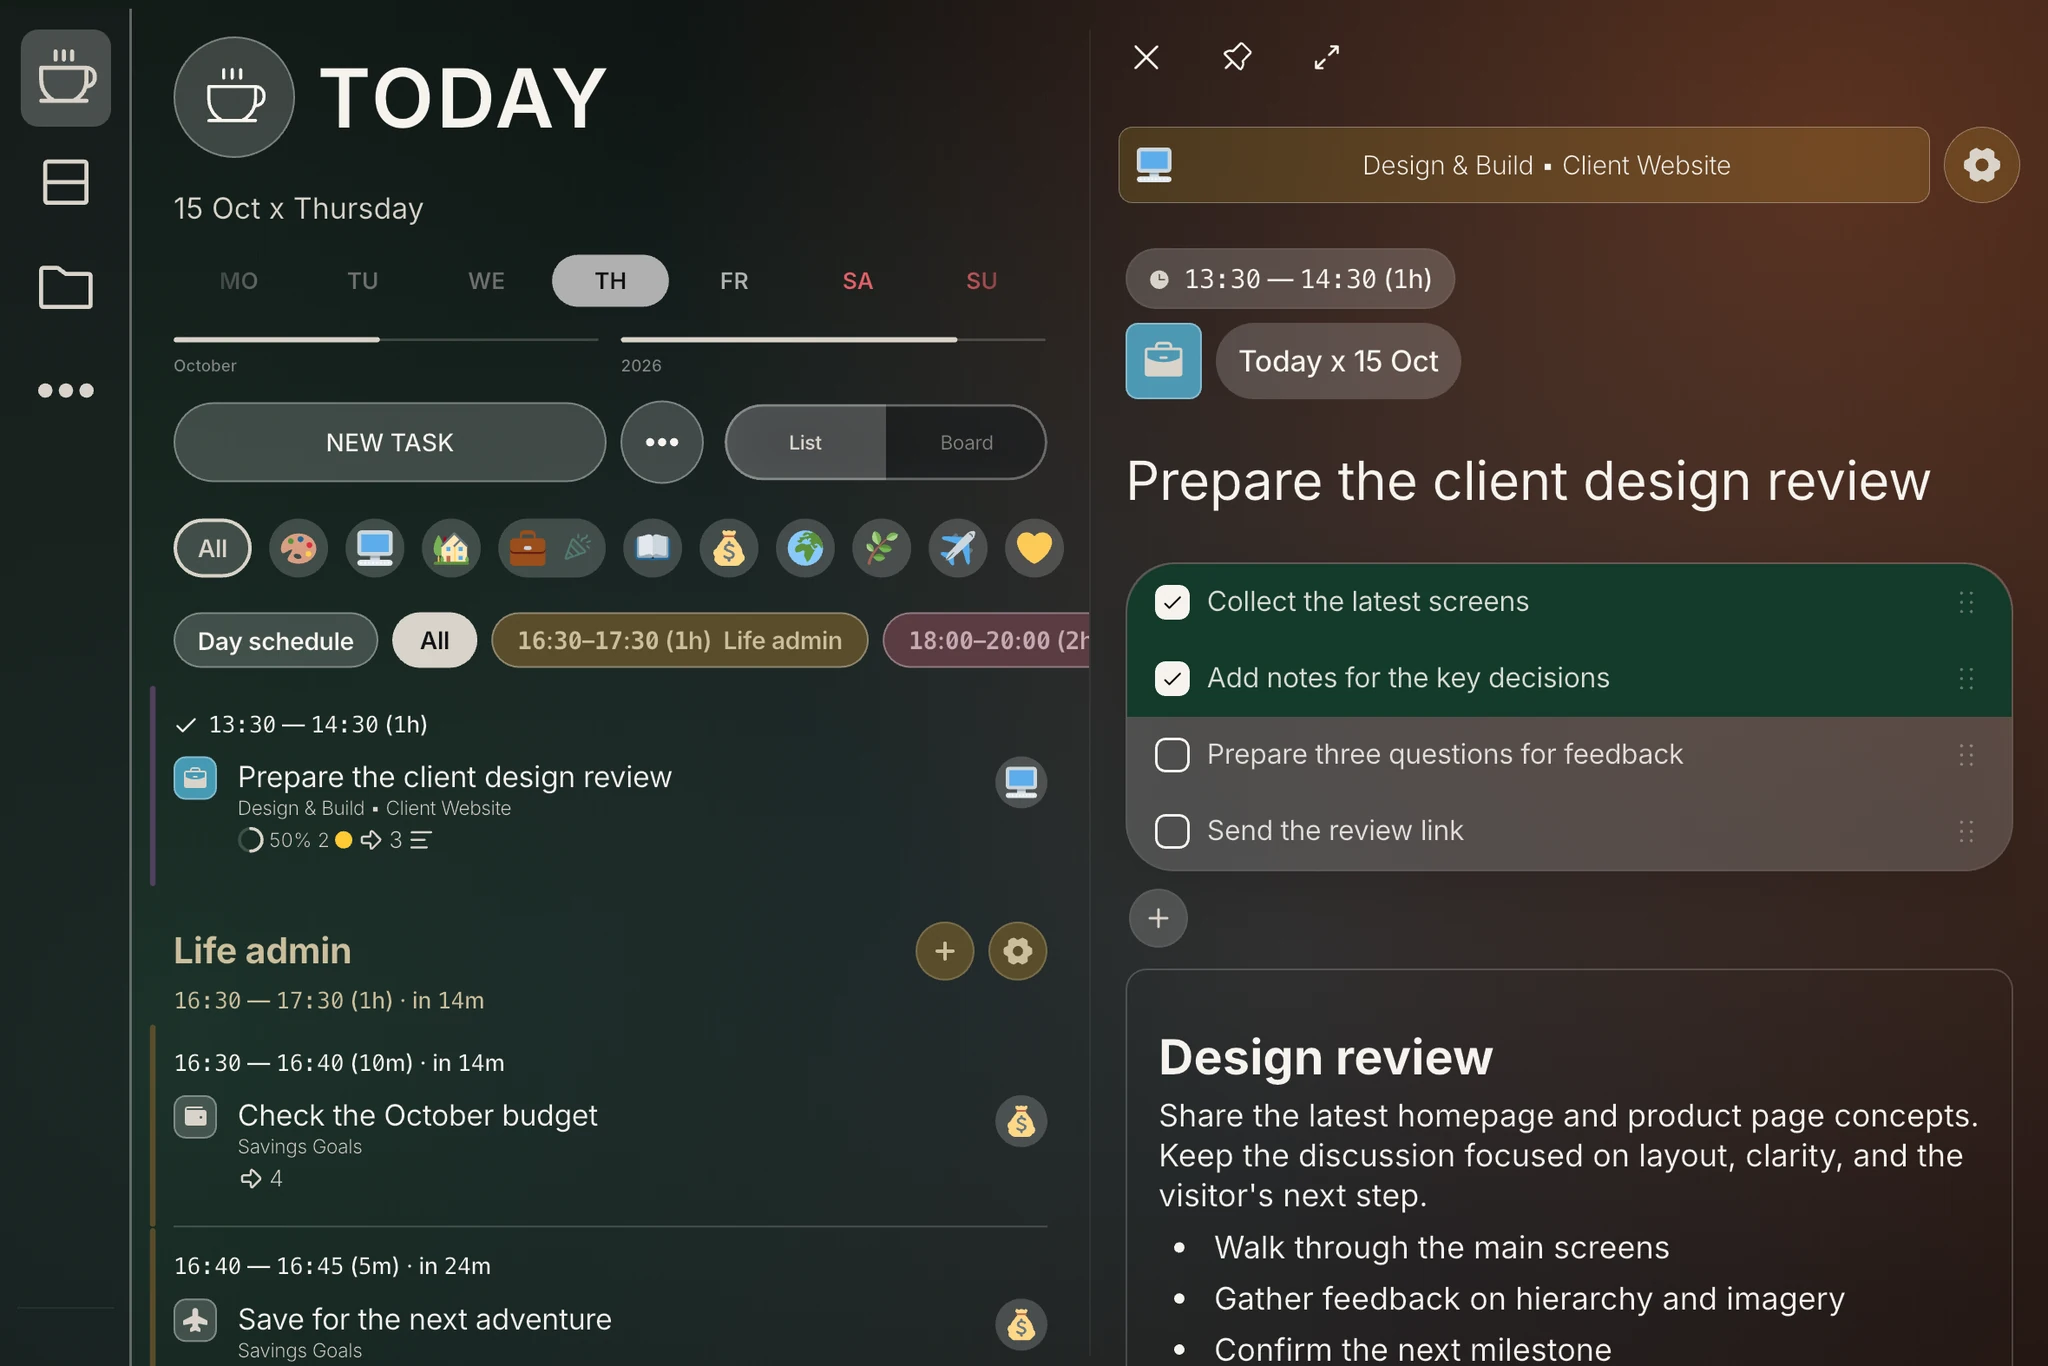Filter by the plant sprig category
Image resolution: width=2048 pixels, height=1366 pixels.
pyautogui.click(x=881, y=548)
